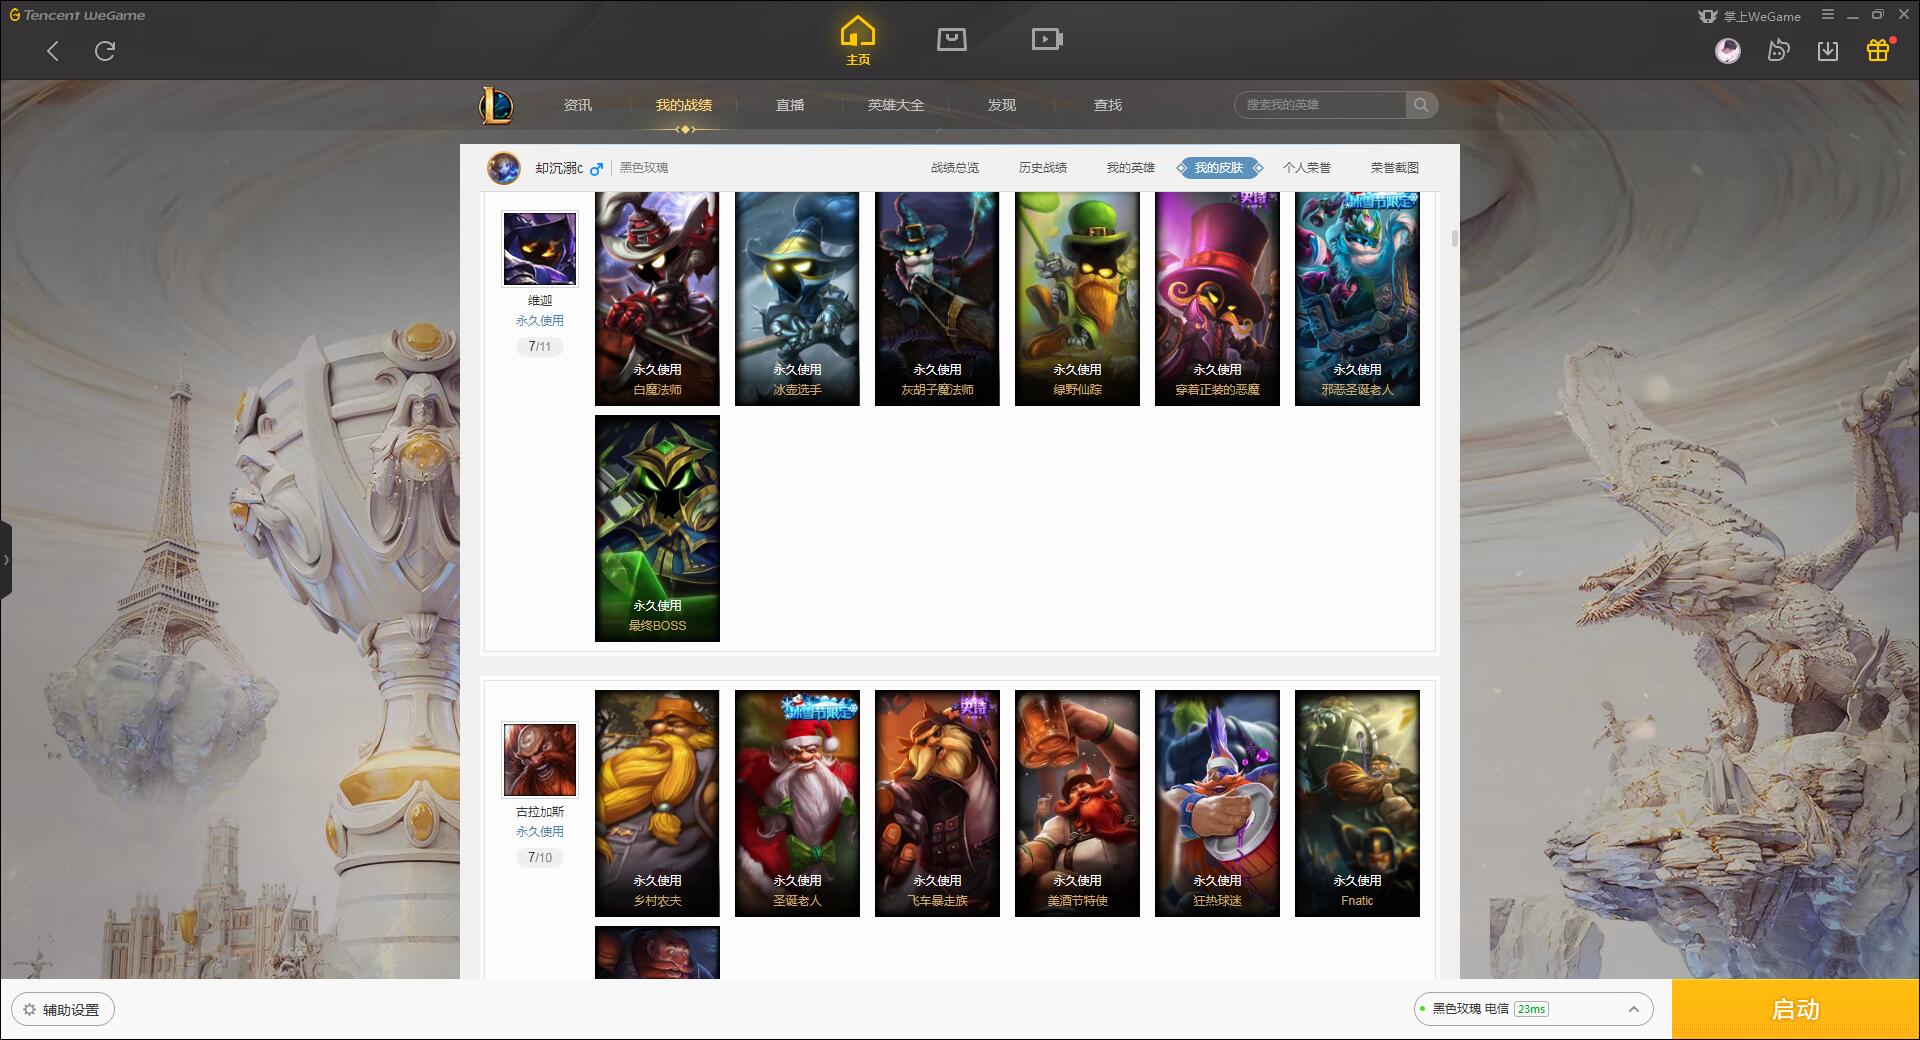Switch to 发现 tab
This screenshot has height=1040, width=1920.
pos(1002,105)
